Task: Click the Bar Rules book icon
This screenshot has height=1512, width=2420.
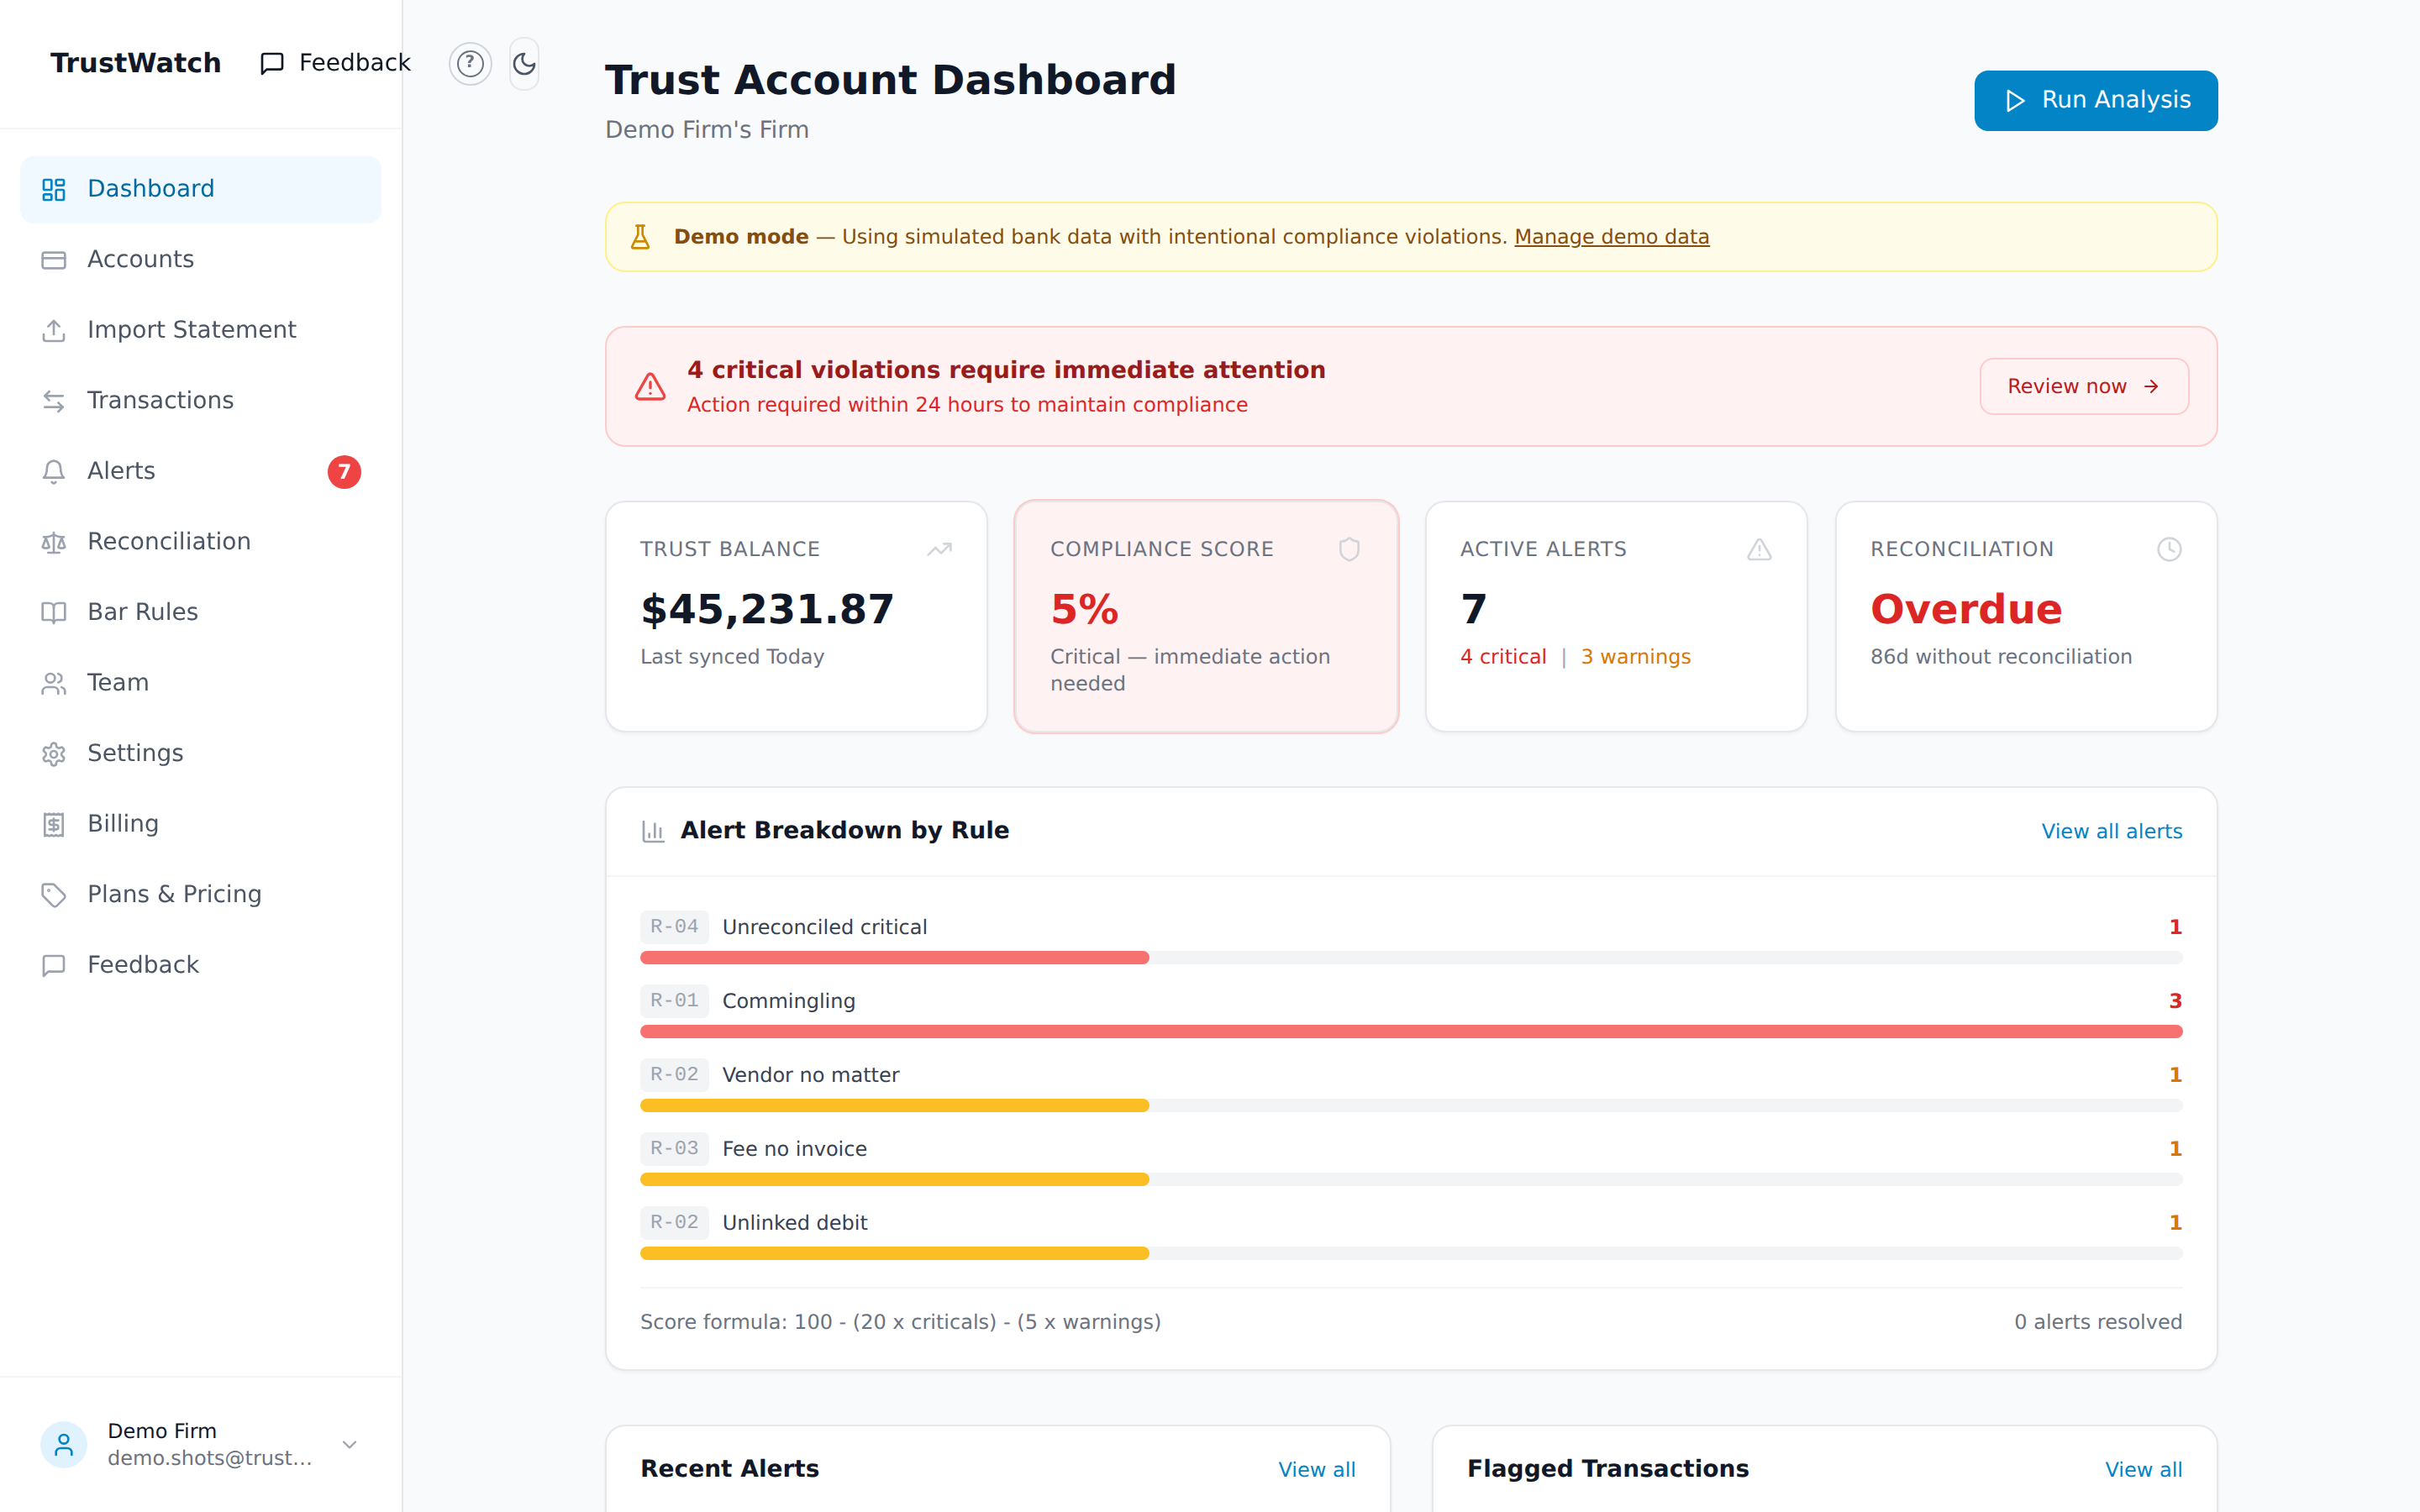Action: tap(54, 612)
